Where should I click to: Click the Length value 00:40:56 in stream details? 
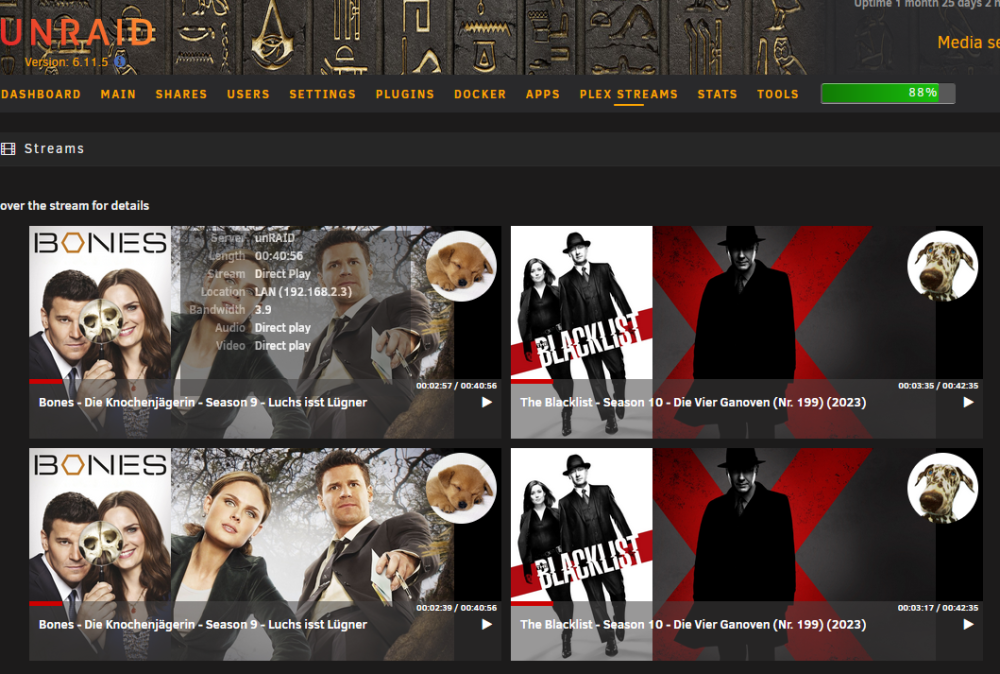[279, 256]
